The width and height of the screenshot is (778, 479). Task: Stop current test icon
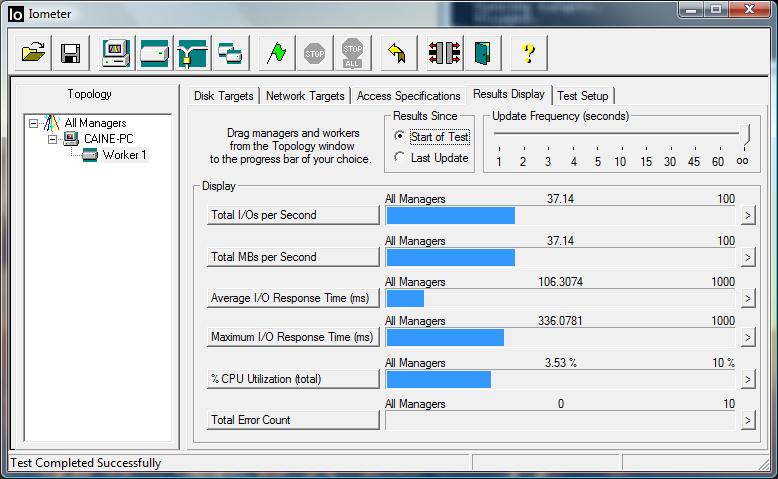pyautogui.click(x=315, y=53)
